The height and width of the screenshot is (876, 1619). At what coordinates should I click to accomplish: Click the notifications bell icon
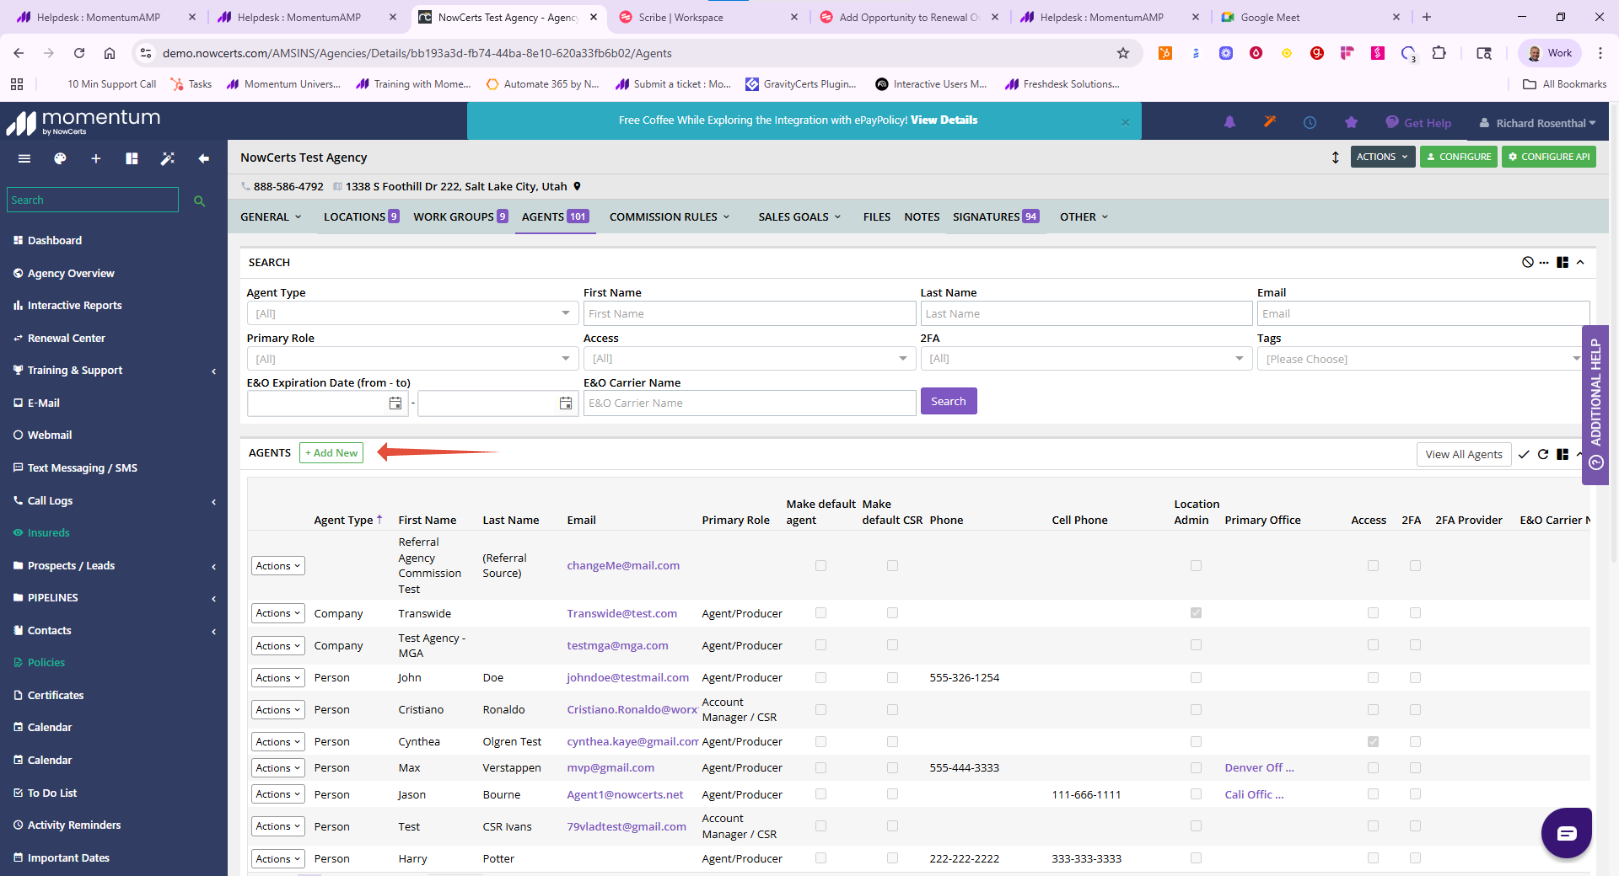(x=1230, y=122)
